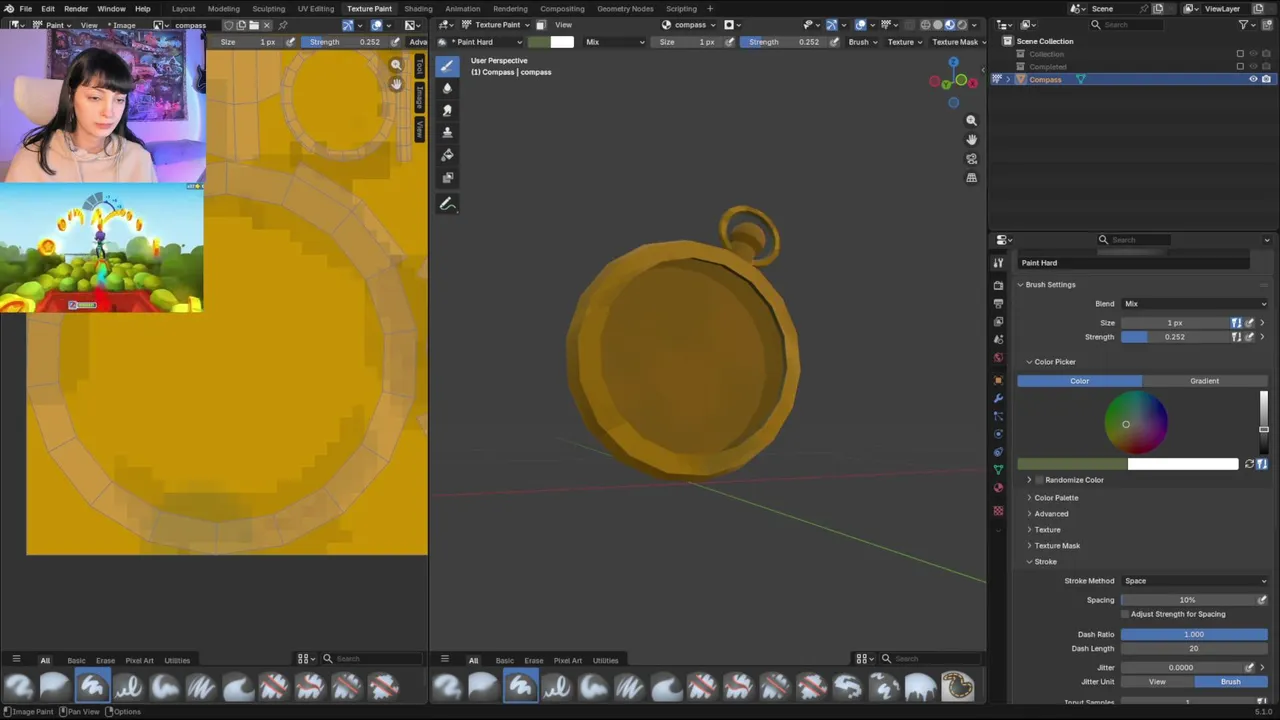The width and height of the screenshot is (1280, 720).
Task: Click the viewport pan hand icon
Action: click(971, 139)
